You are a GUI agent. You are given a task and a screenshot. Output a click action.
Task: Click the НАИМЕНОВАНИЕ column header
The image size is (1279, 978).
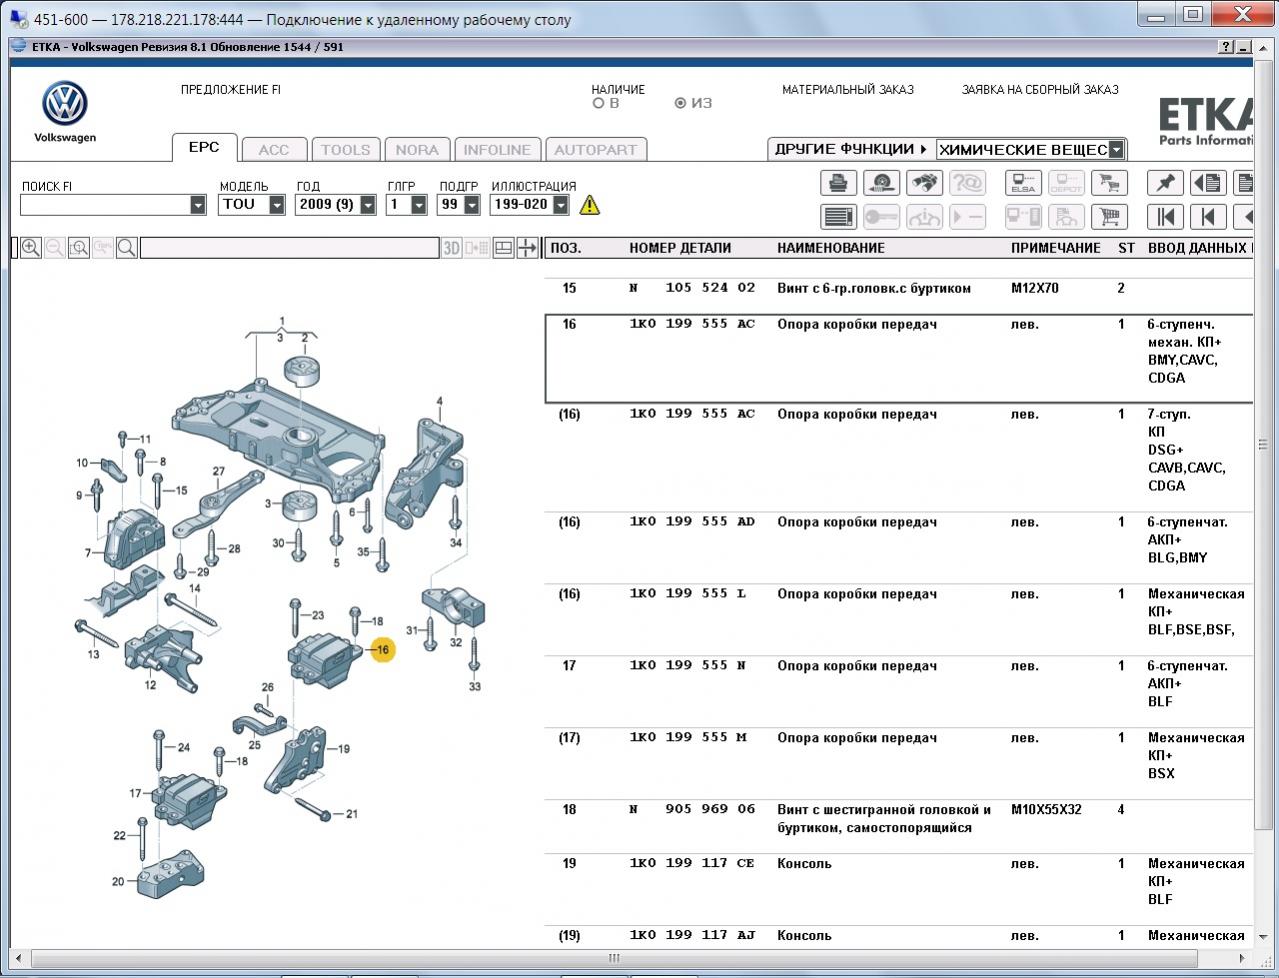(x=831, y=248)
